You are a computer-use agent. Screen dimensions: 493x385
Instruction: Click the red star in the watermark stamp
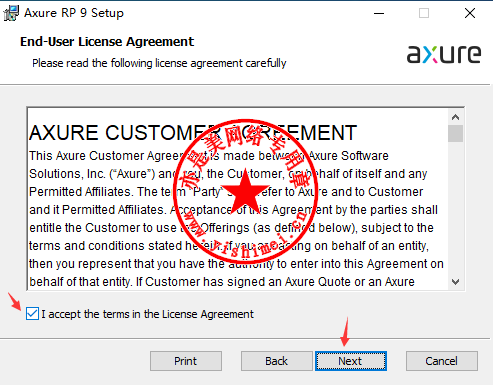[x=245, y=191]
